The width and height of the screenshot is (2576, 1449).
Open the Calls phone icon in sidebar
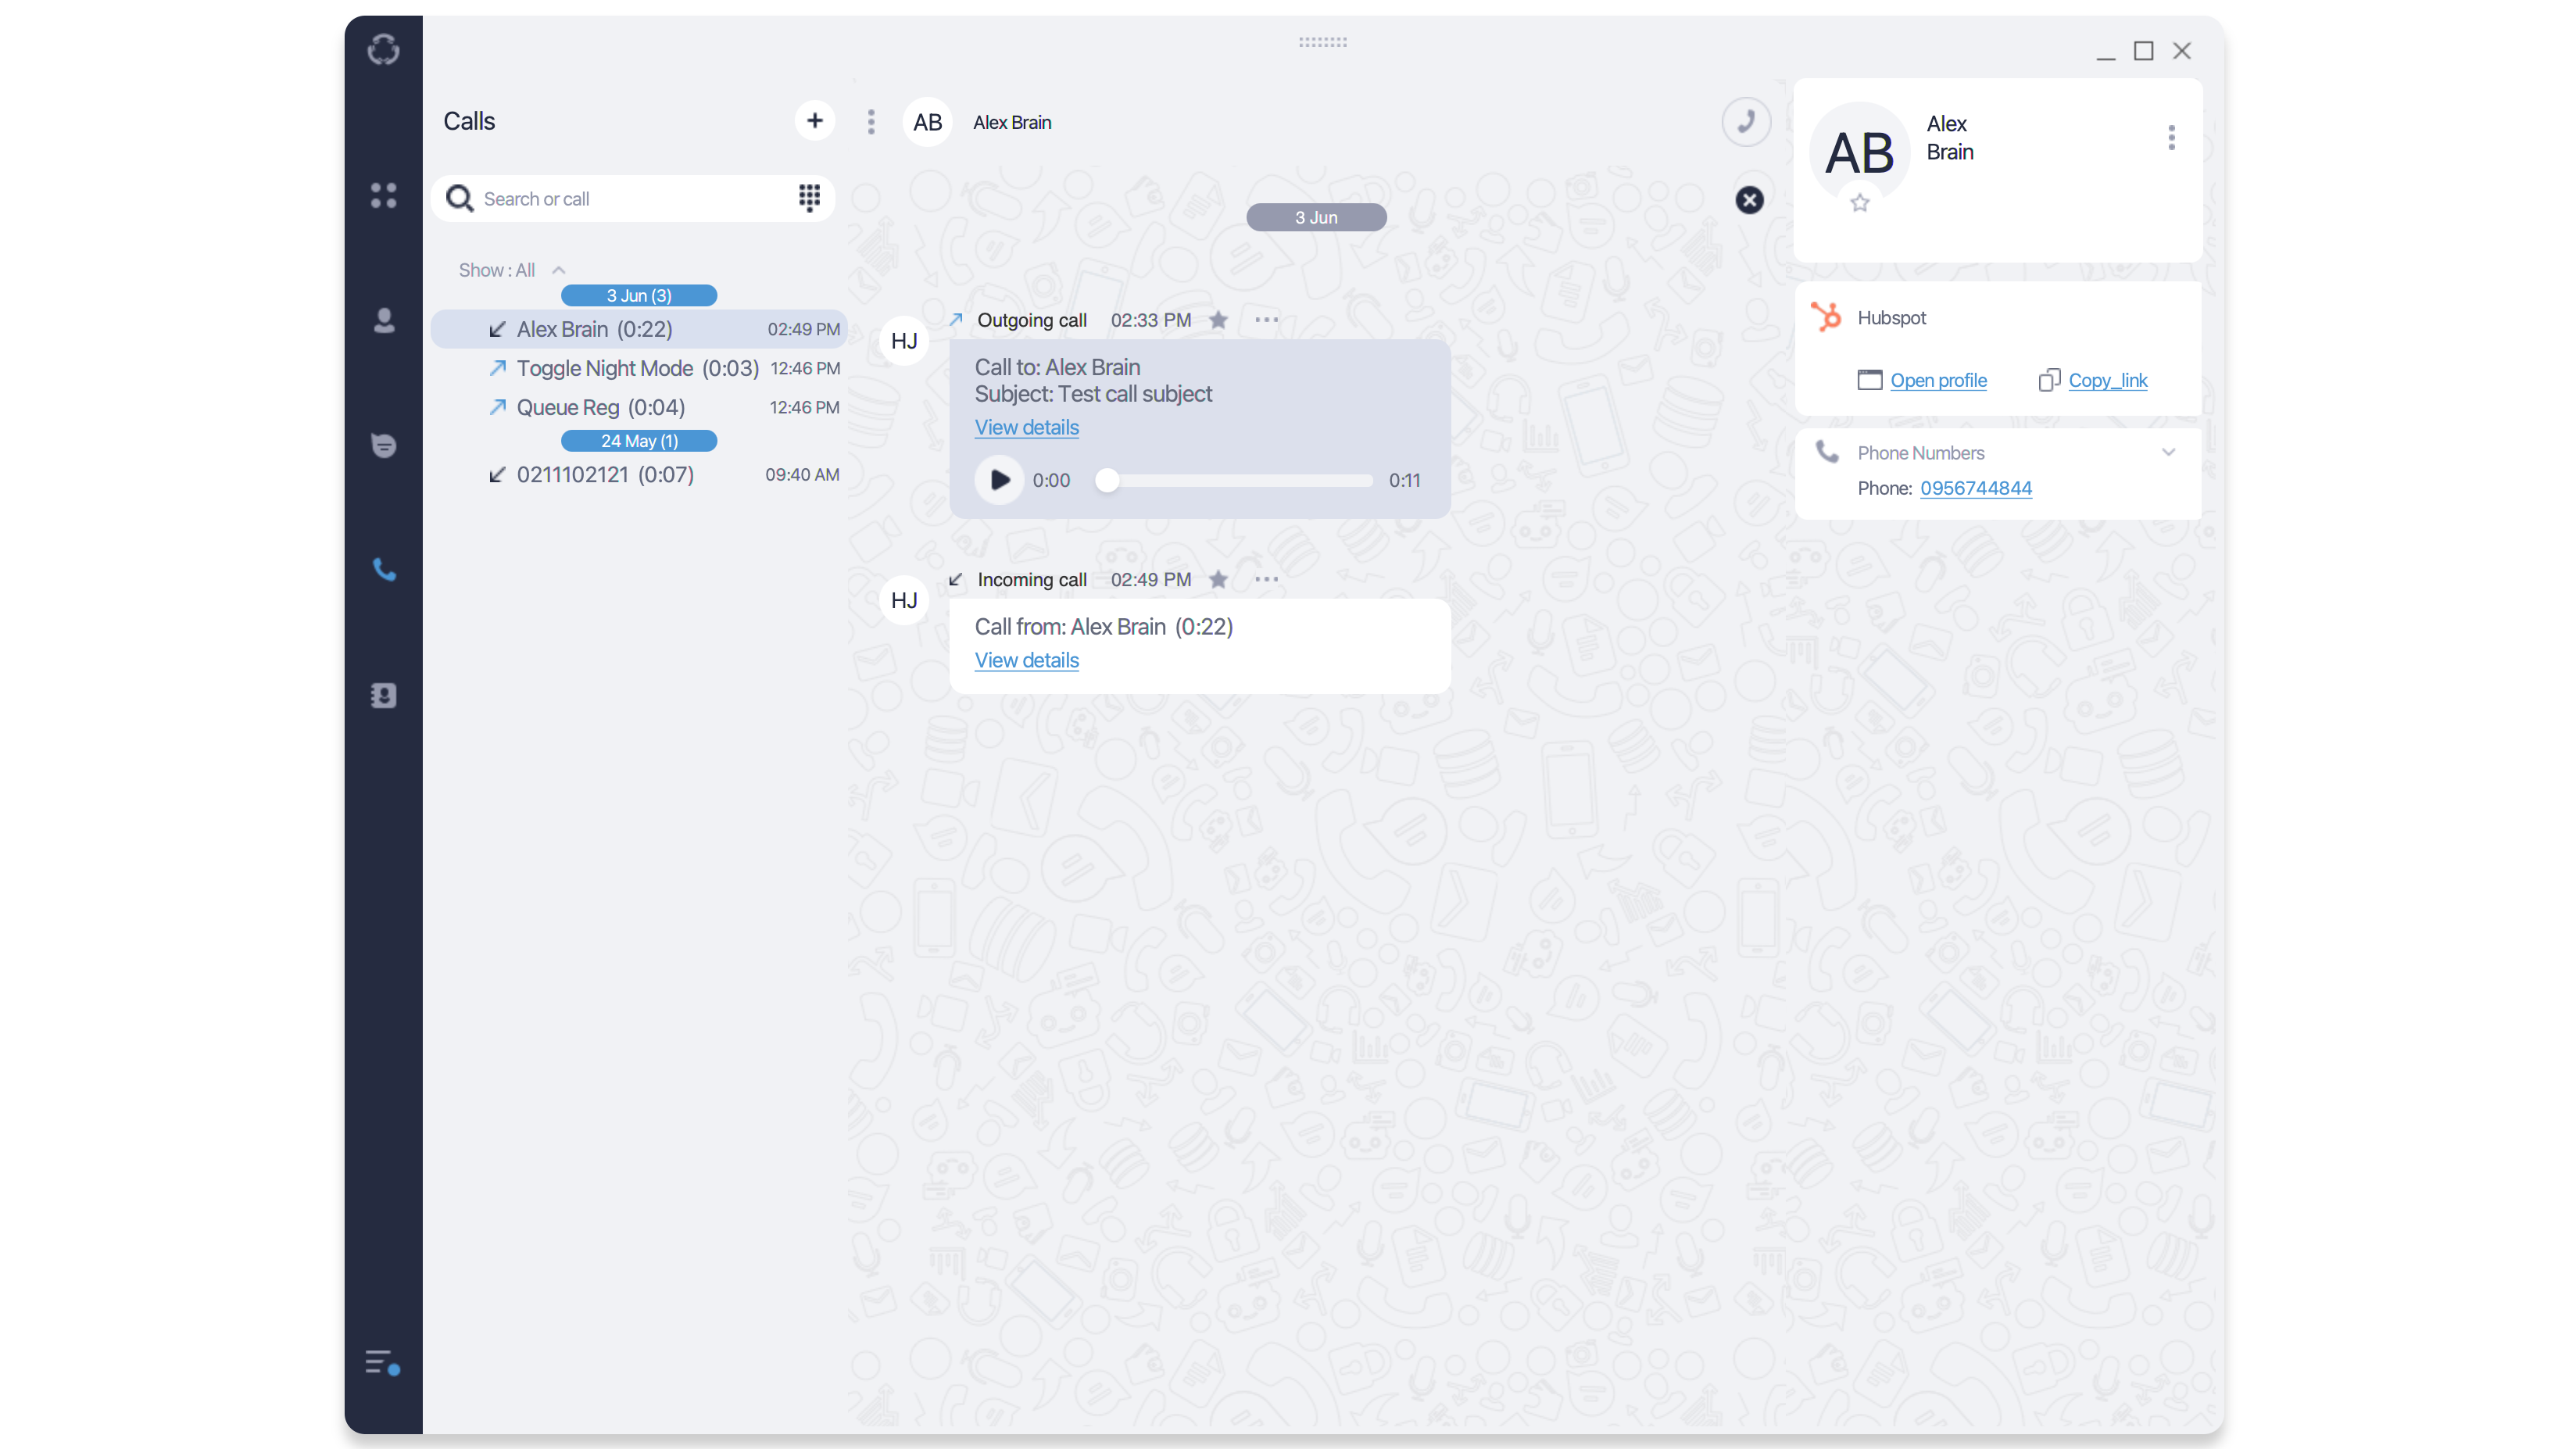tap(384, 570)
